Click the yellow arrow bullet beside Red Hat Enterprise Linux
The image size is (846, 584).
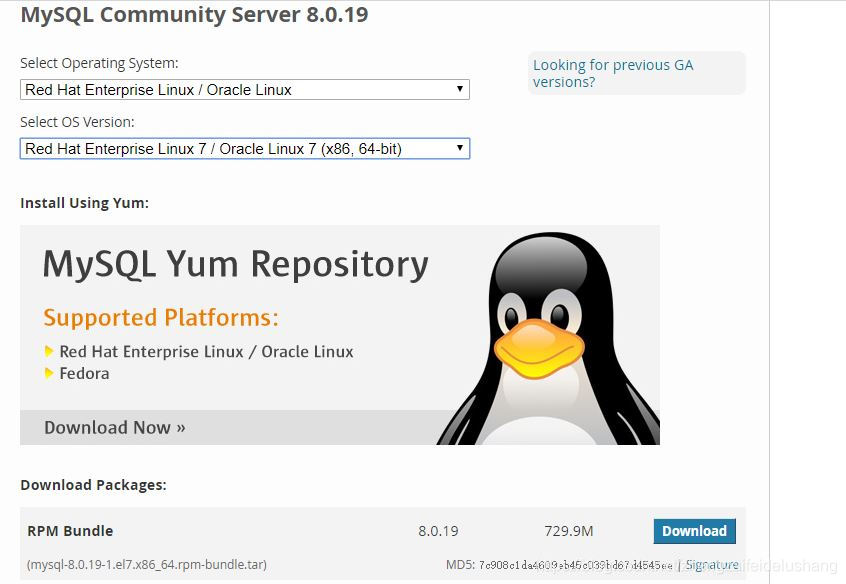point(49,351)
